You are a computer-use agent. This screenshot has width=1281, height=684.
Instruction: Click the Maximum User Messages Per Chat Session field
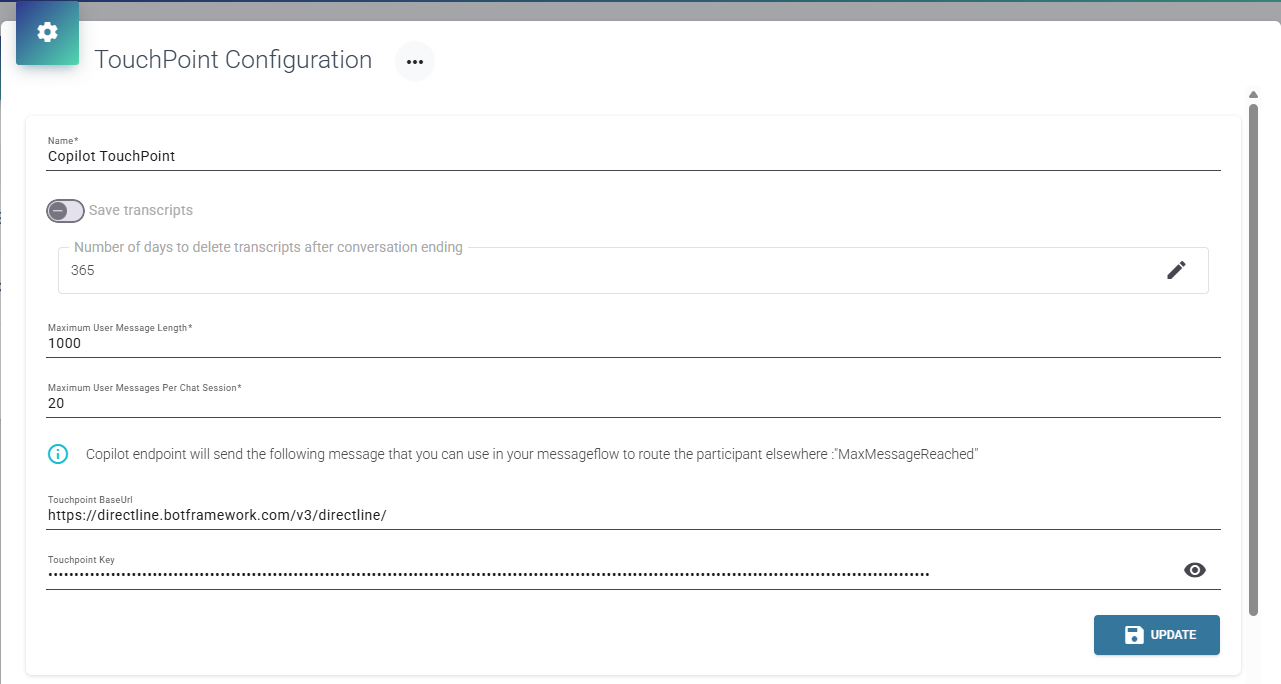pos(634,403)
